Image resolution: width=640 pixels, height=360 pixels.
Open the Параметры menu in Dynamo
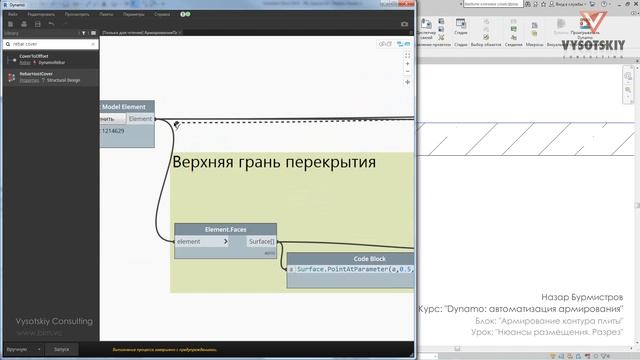133,14
